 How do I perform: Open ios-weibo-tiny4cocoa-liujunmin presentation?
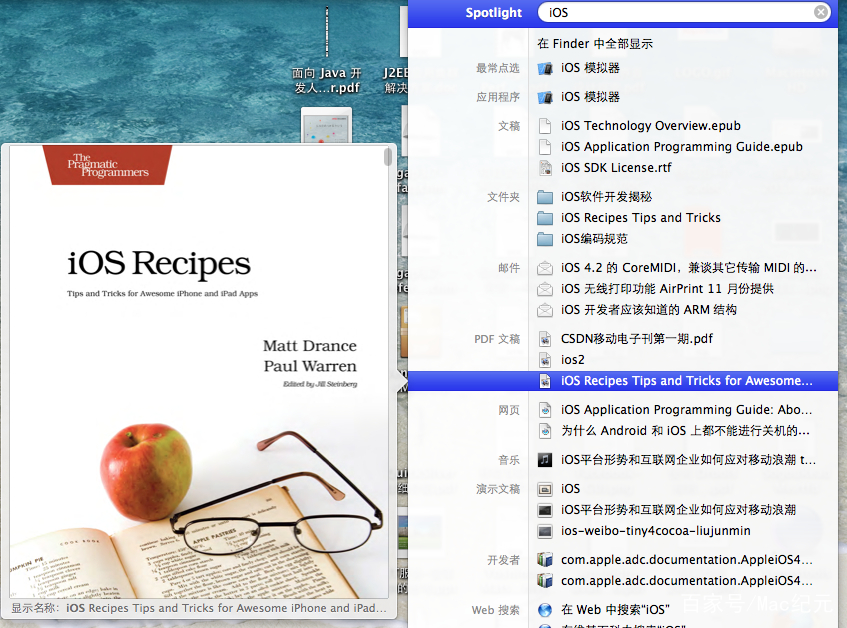pos(655,531)
